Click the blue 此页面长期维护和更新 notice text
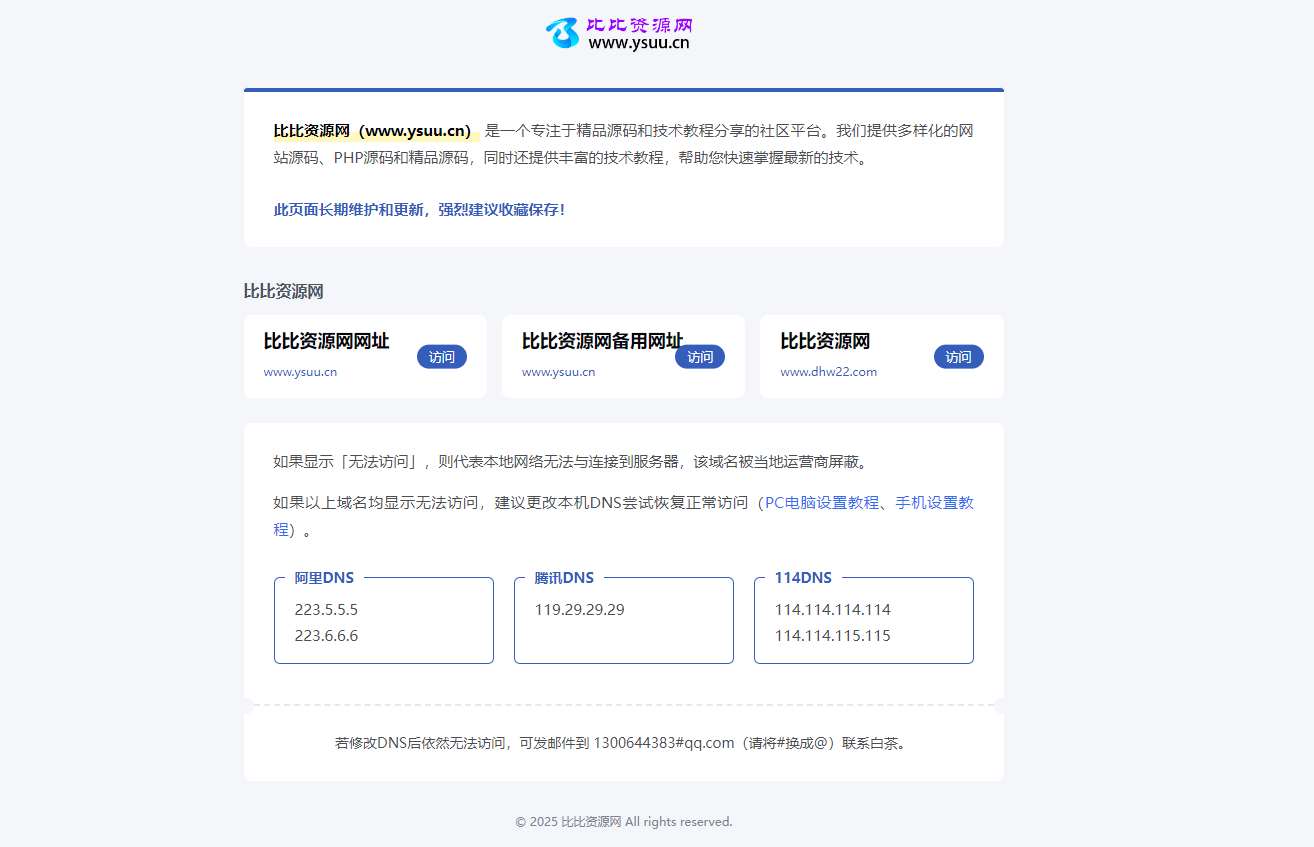1314x847 pixels. point(419,210)
